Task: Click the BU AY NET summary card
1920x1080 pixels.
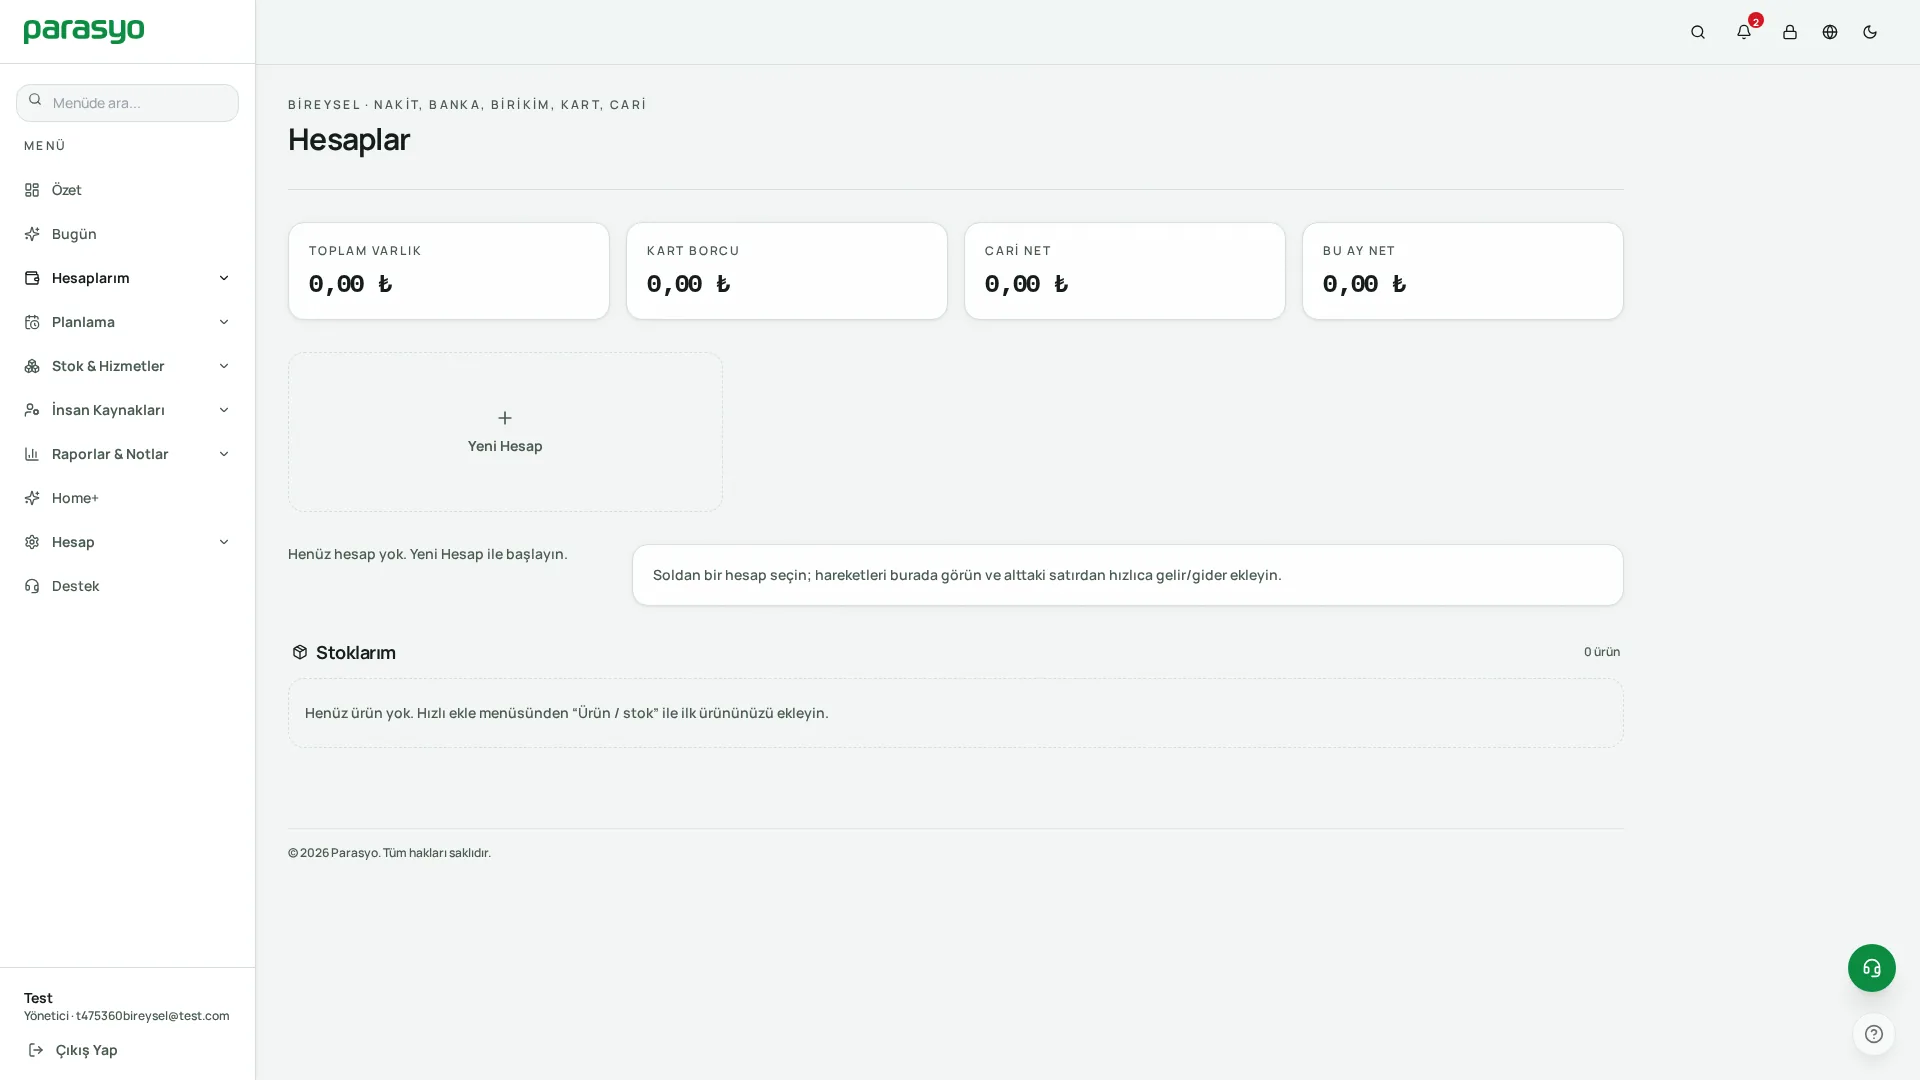Action: [1463, 271]
